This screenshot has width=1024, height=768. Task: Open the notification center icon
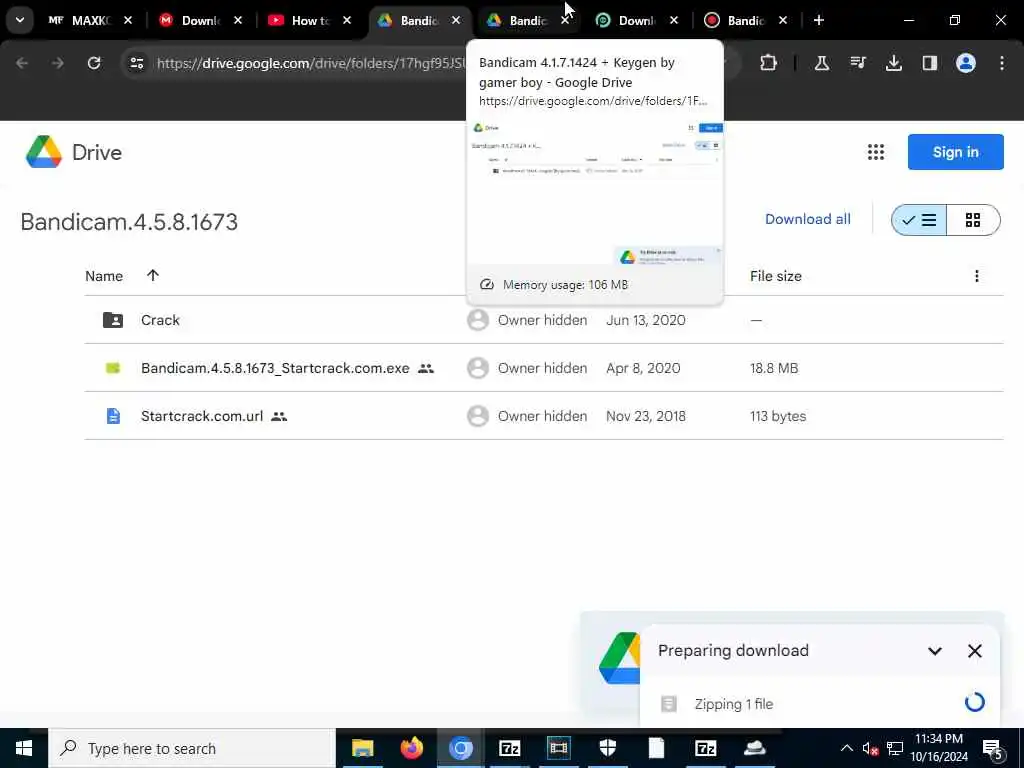[993, 749]
